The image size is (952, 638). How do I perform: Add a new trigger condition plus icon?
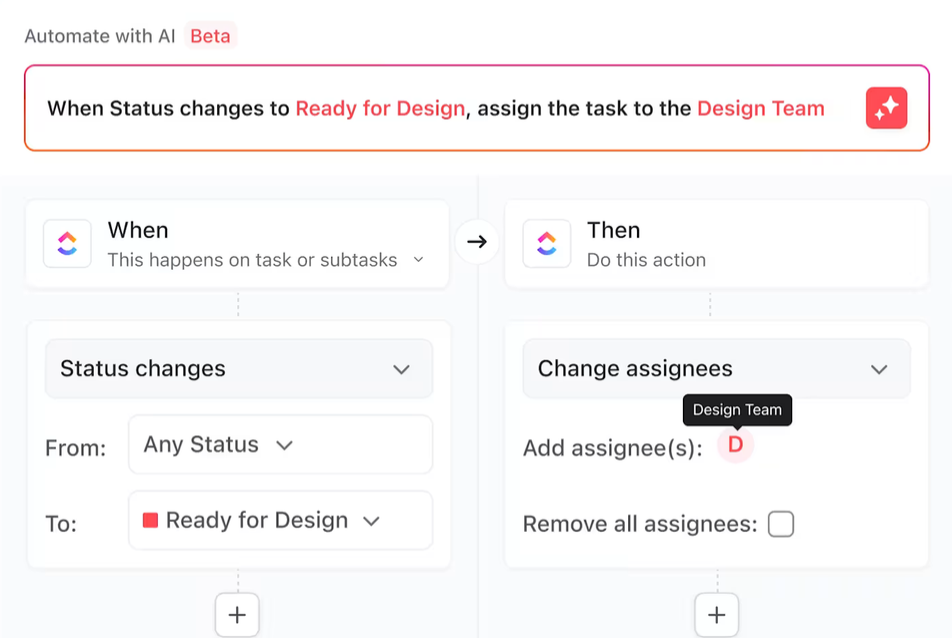(x=237, y=615)
